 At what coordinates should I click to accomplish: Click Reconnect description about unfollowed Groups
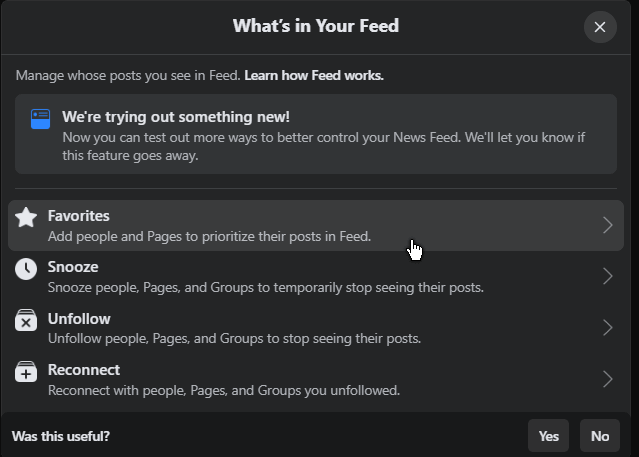pos(224,390)
